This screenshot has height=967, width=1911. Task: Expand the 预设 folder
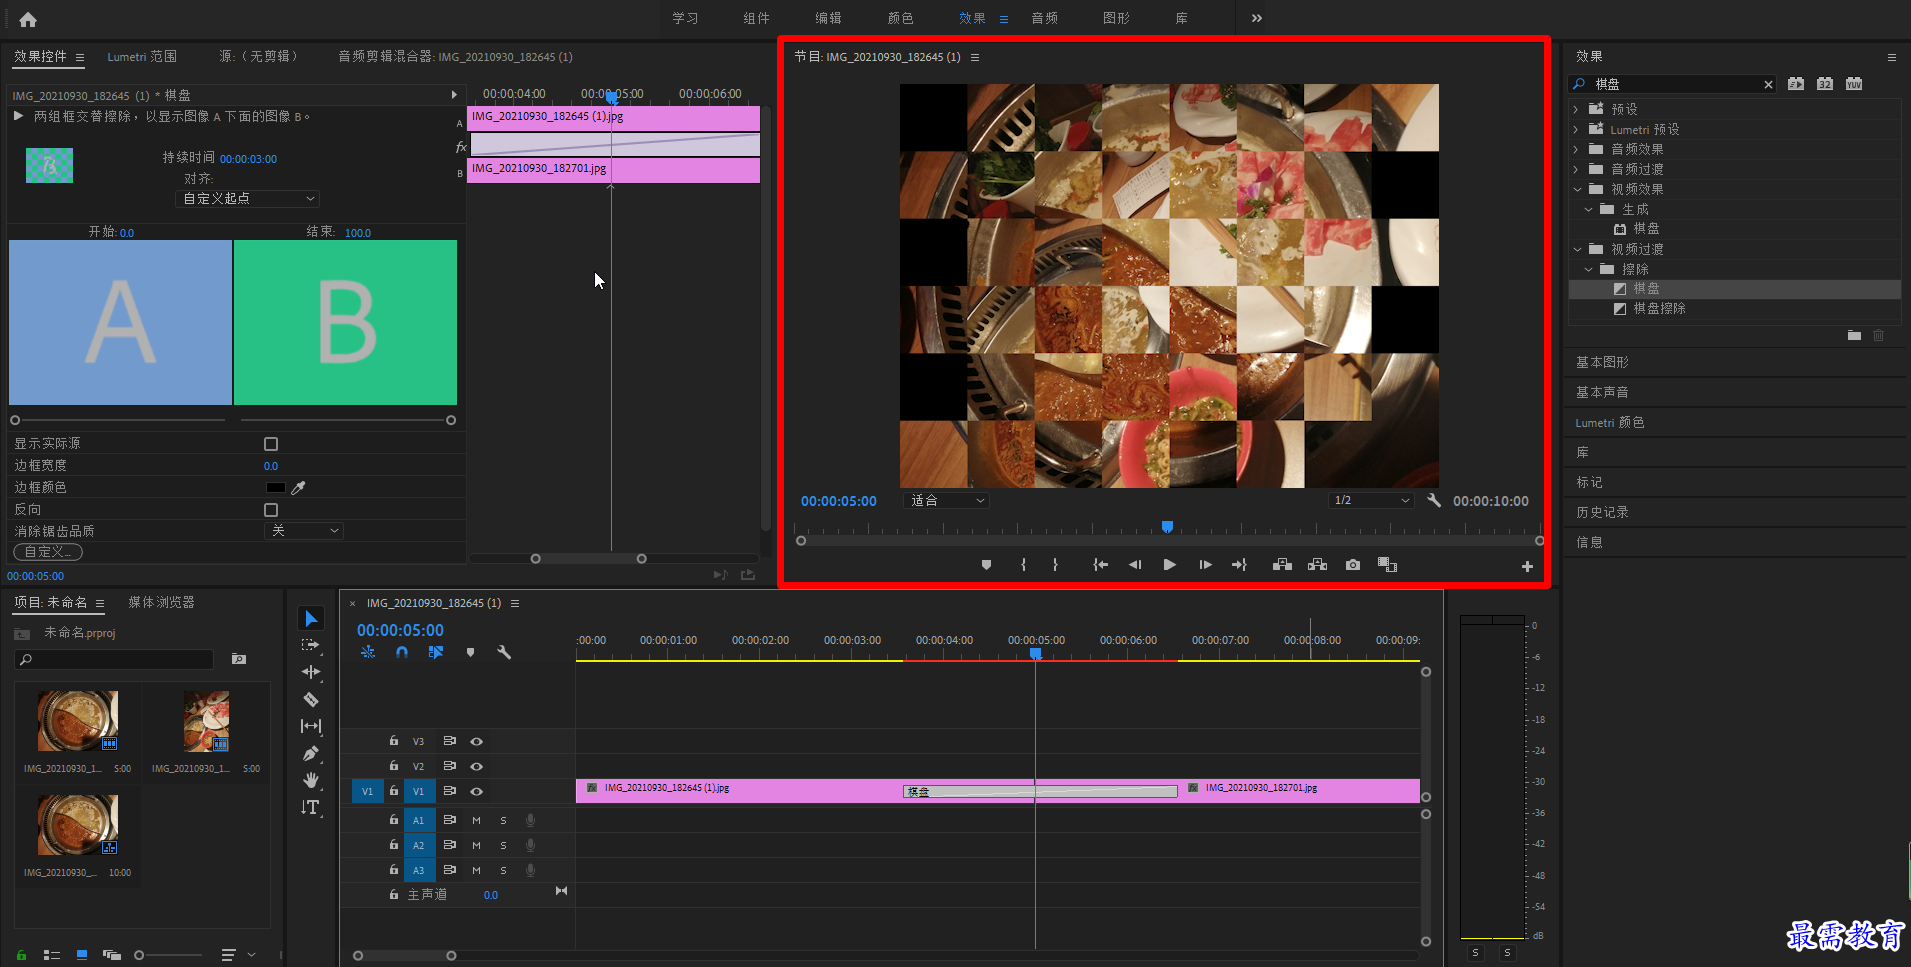[1577, 109]
